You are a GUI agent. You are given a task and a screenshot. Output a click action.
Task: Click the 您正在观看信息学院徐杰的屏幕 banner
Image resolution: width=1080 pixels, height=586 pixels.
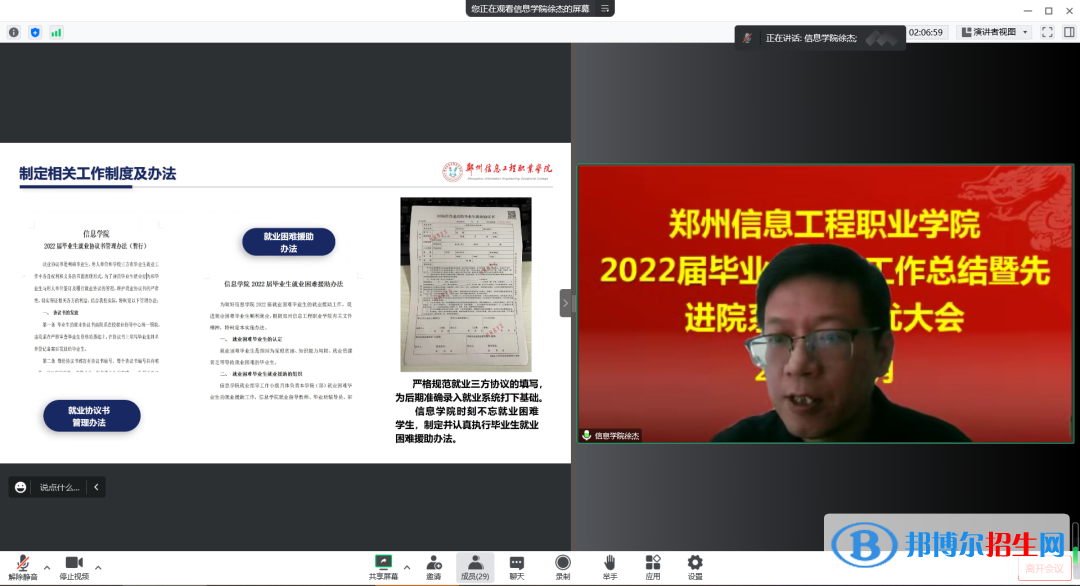pos(530,8)
